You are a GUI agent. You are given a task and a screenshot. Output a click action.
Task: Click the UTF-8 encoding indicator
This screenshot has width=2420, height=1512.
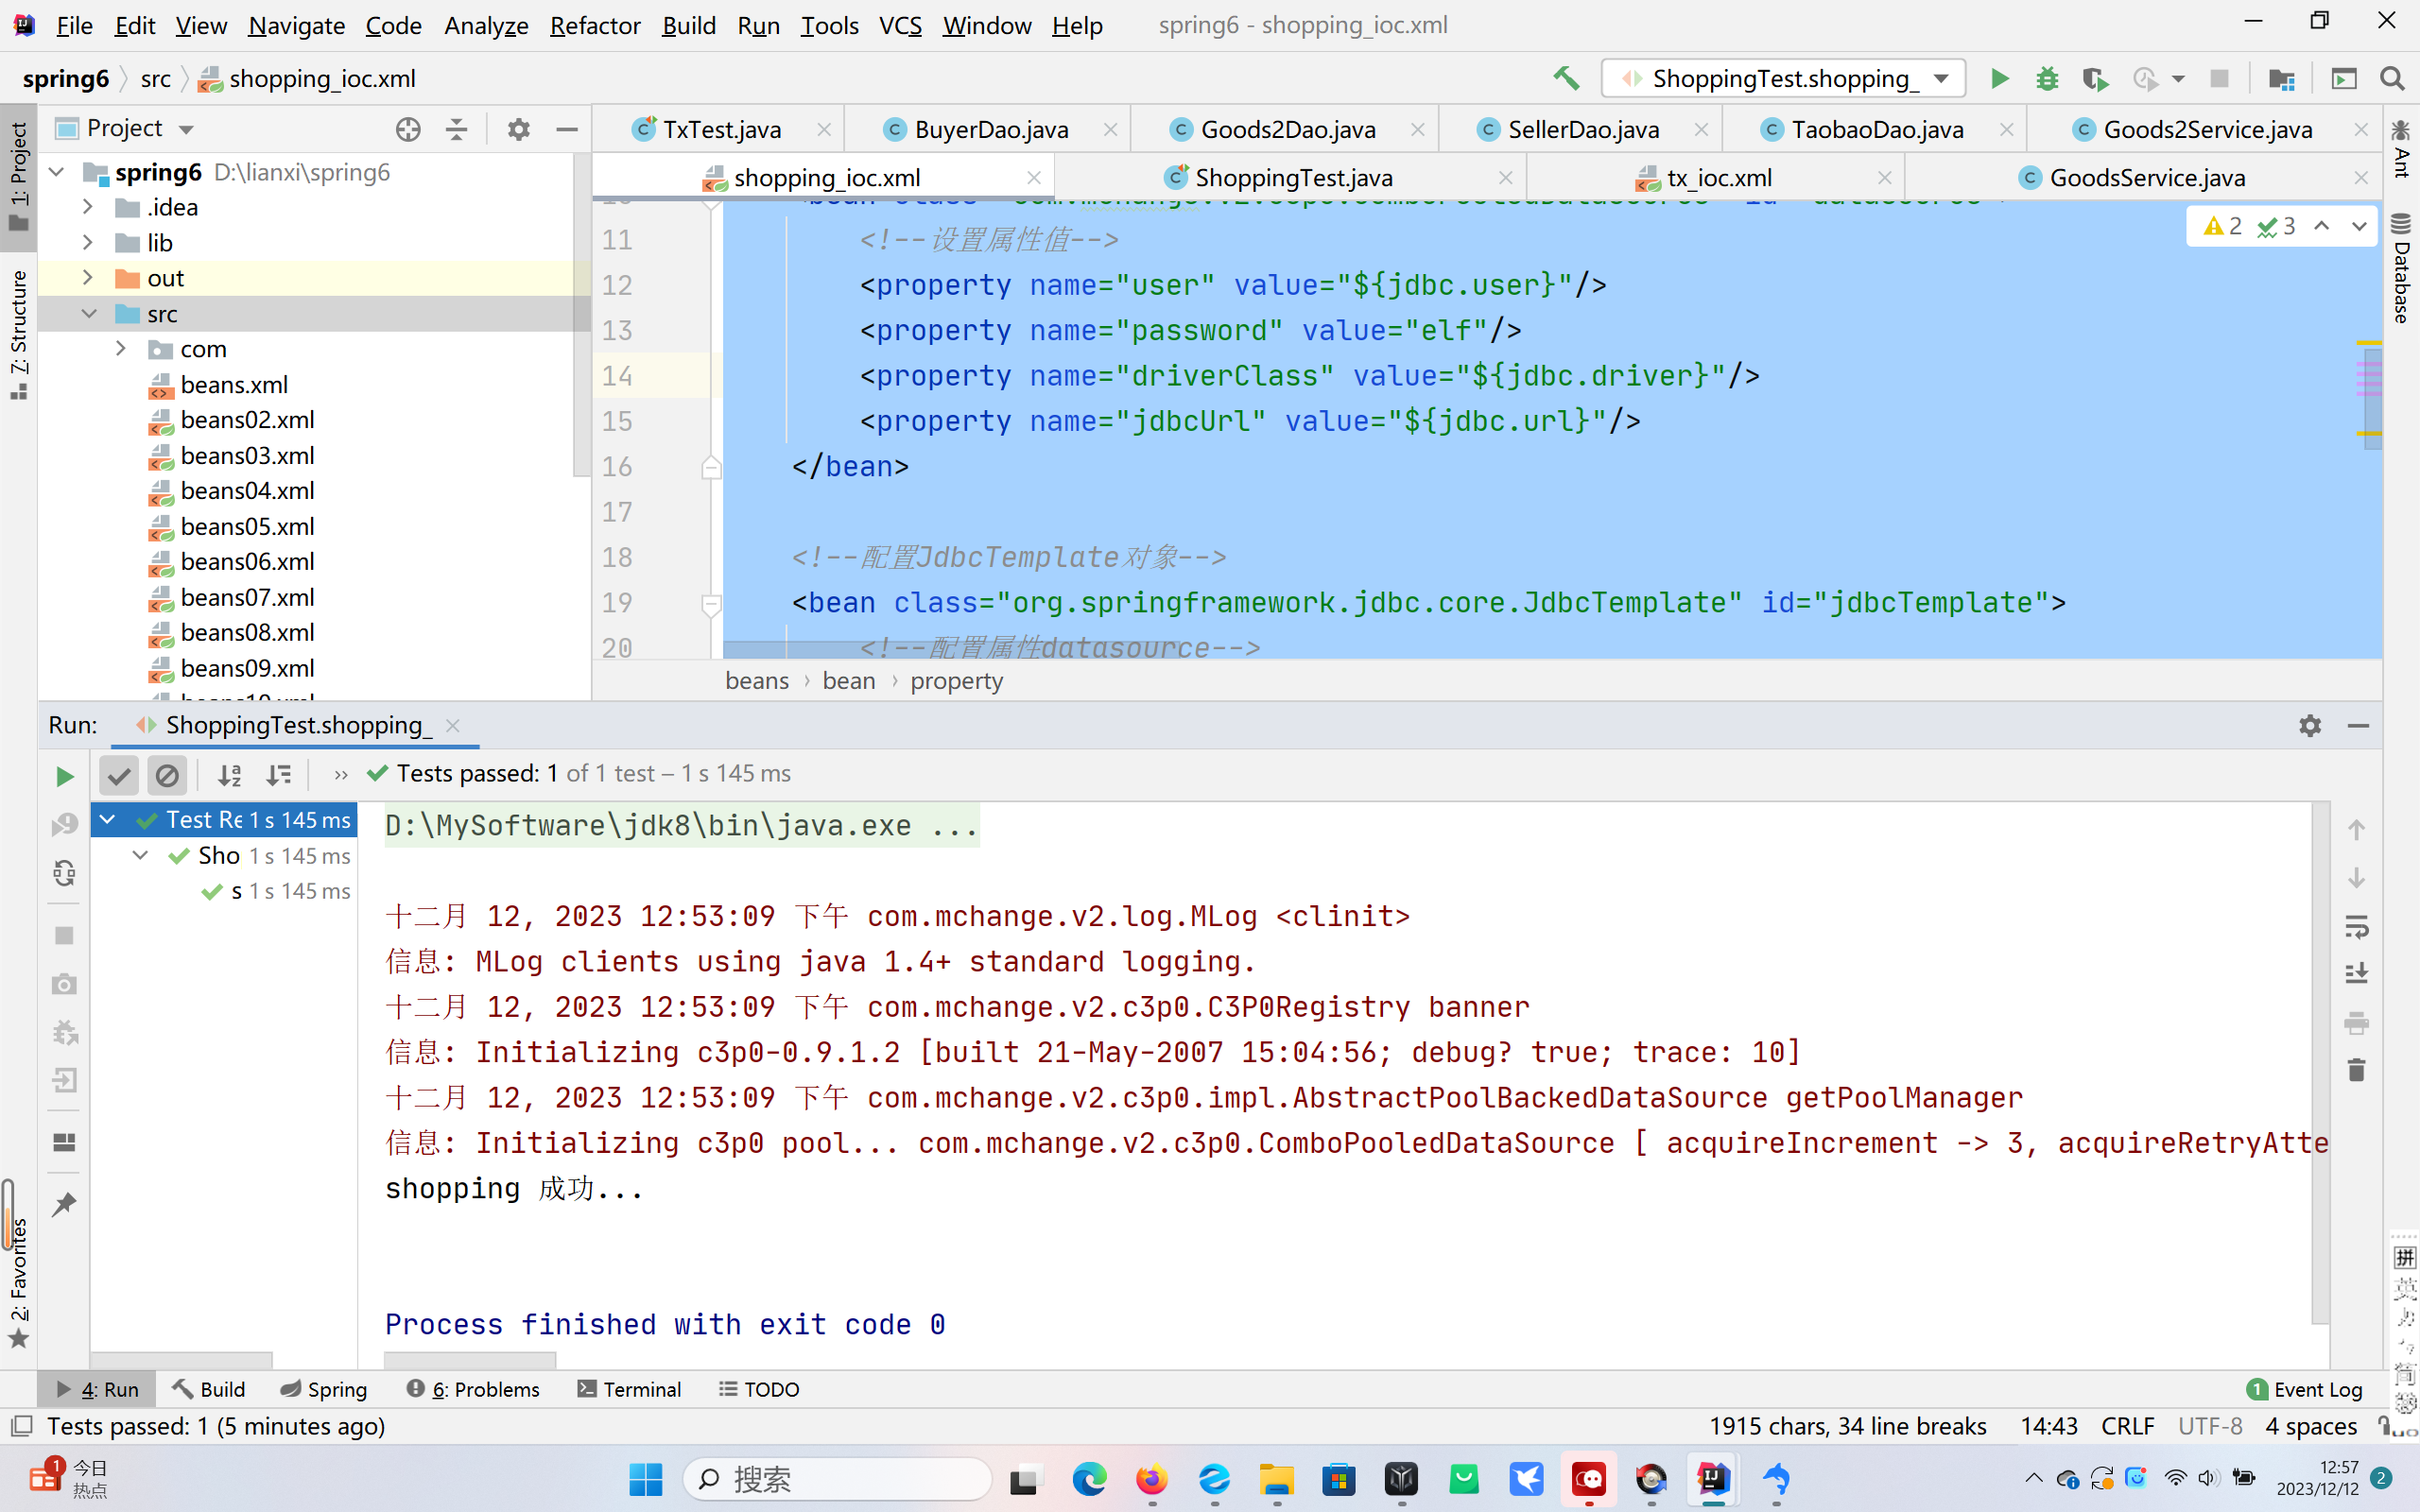(2209, 1426)
